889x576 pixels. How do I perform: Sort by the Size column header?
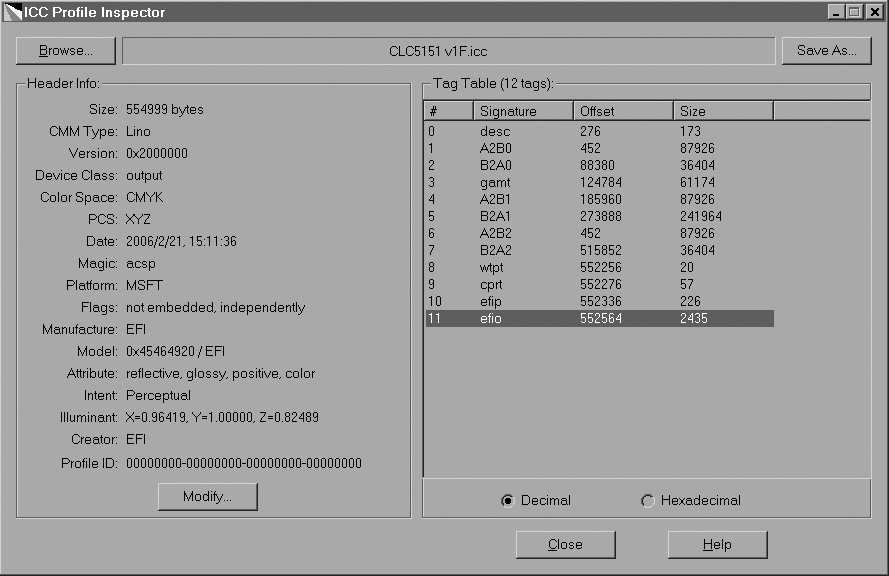point(723,111)
